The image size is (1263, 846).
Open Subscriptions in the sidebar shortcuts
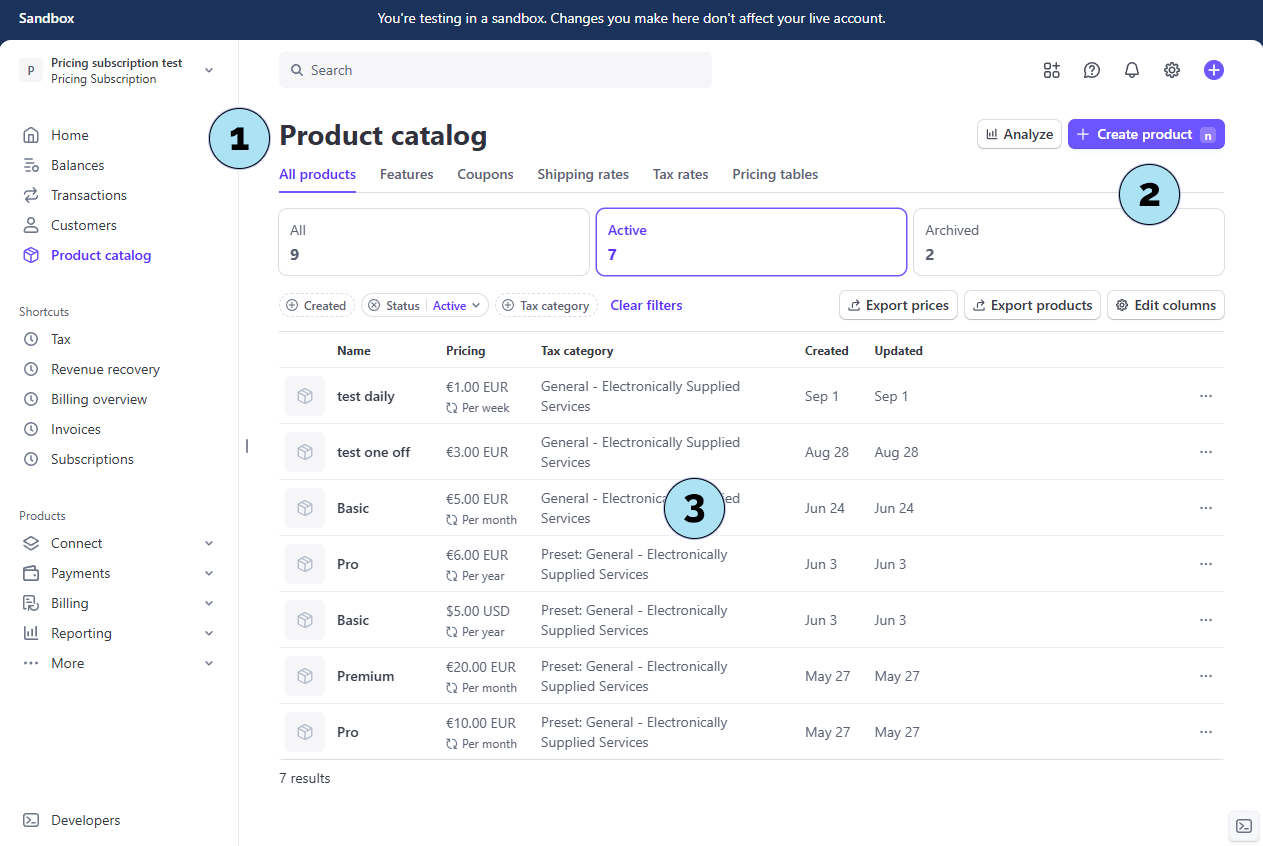point(92,459)
